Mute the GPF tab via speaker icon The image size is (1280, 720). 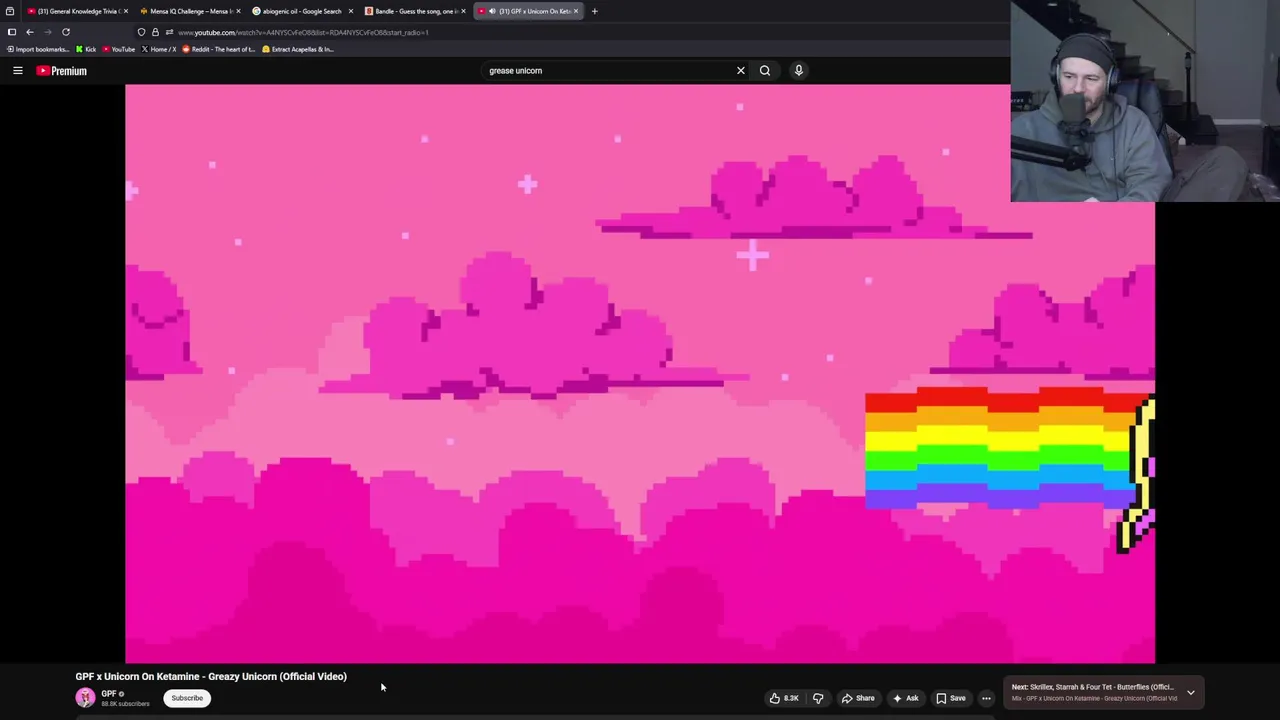[x=492, y=11]
